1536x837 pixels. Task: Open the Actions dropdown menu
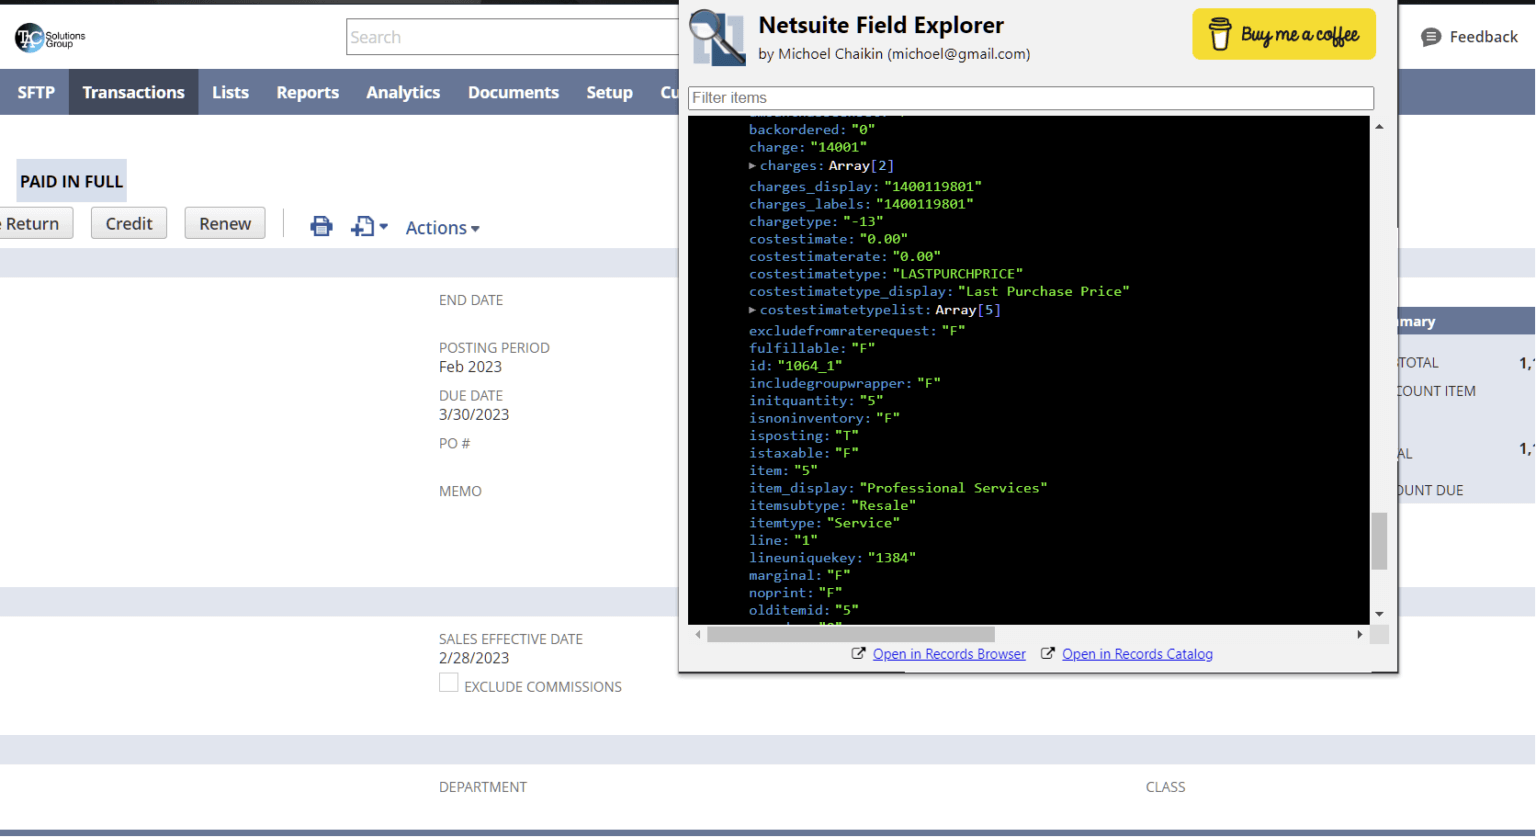click(x=442, y=228)
